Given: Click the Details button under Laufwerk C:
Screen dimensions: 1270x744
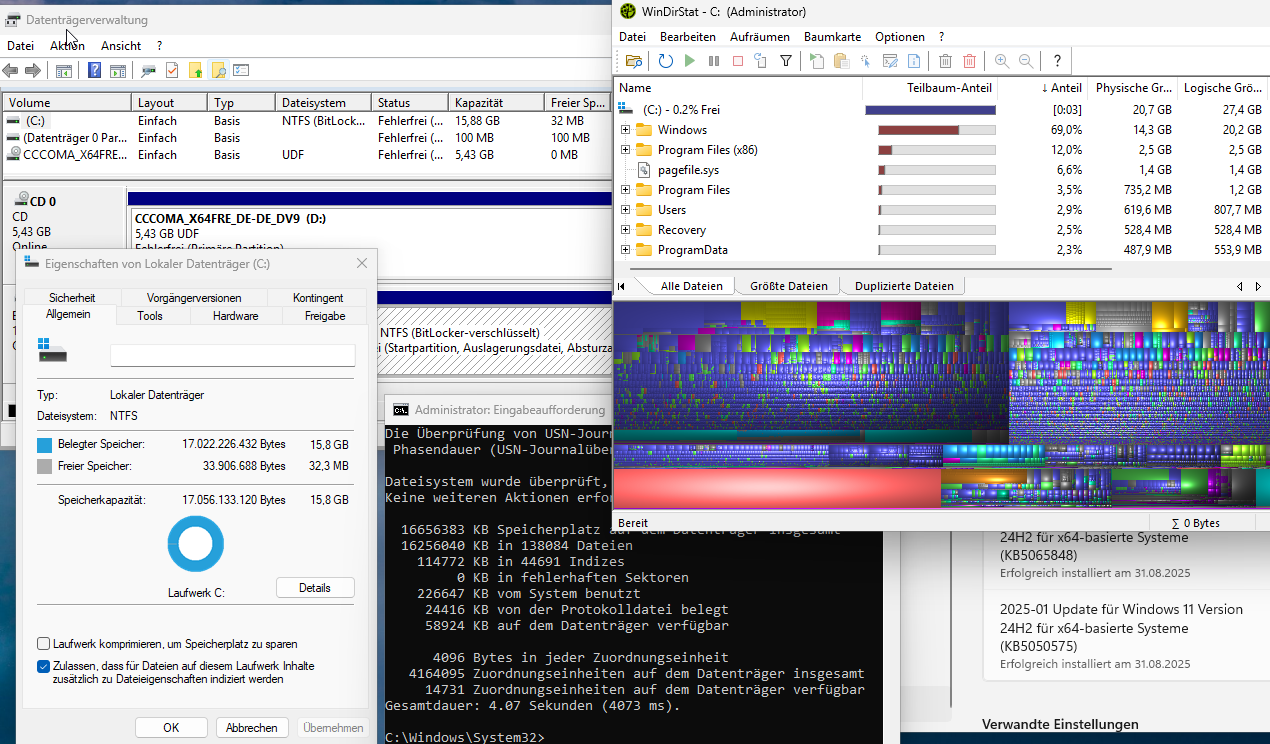Looking at the screenshot, I should 315,588.
